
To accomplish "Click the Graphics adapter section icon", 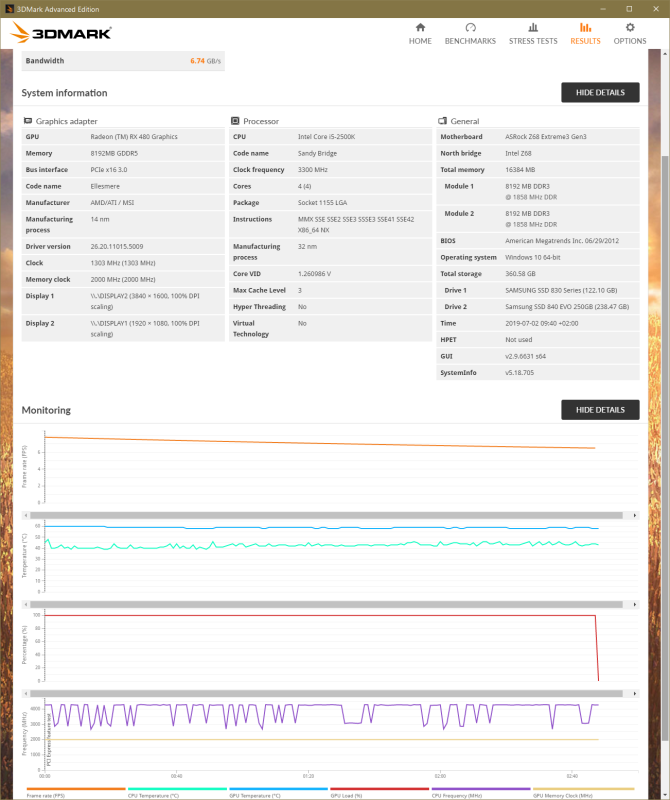I will tap(28, 121).
